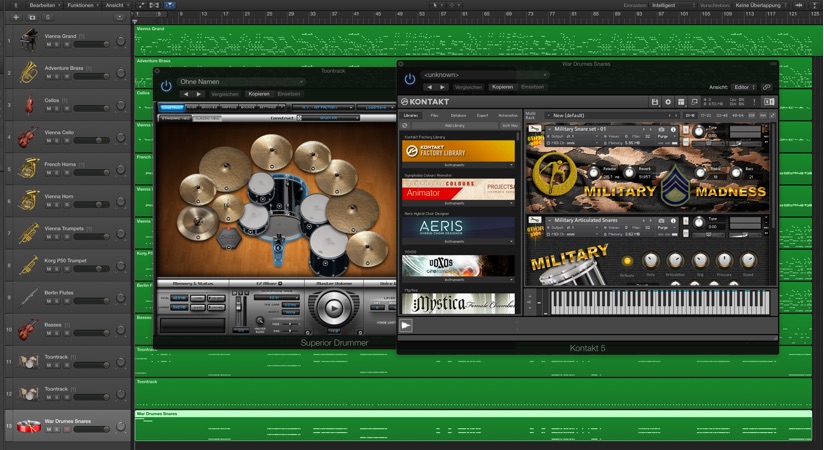Click the Cellos track instrument icon
Screen dimensions: 824x450
point(28,105)
